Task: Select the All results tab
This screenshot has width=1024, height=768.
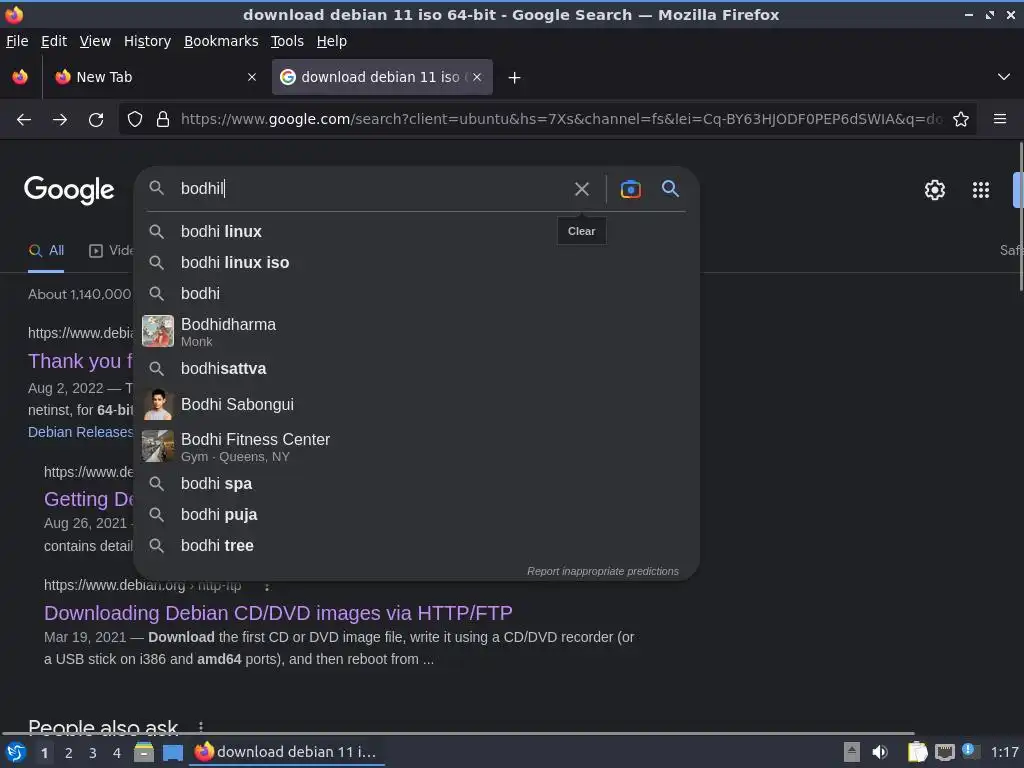Action: (46, 251)
